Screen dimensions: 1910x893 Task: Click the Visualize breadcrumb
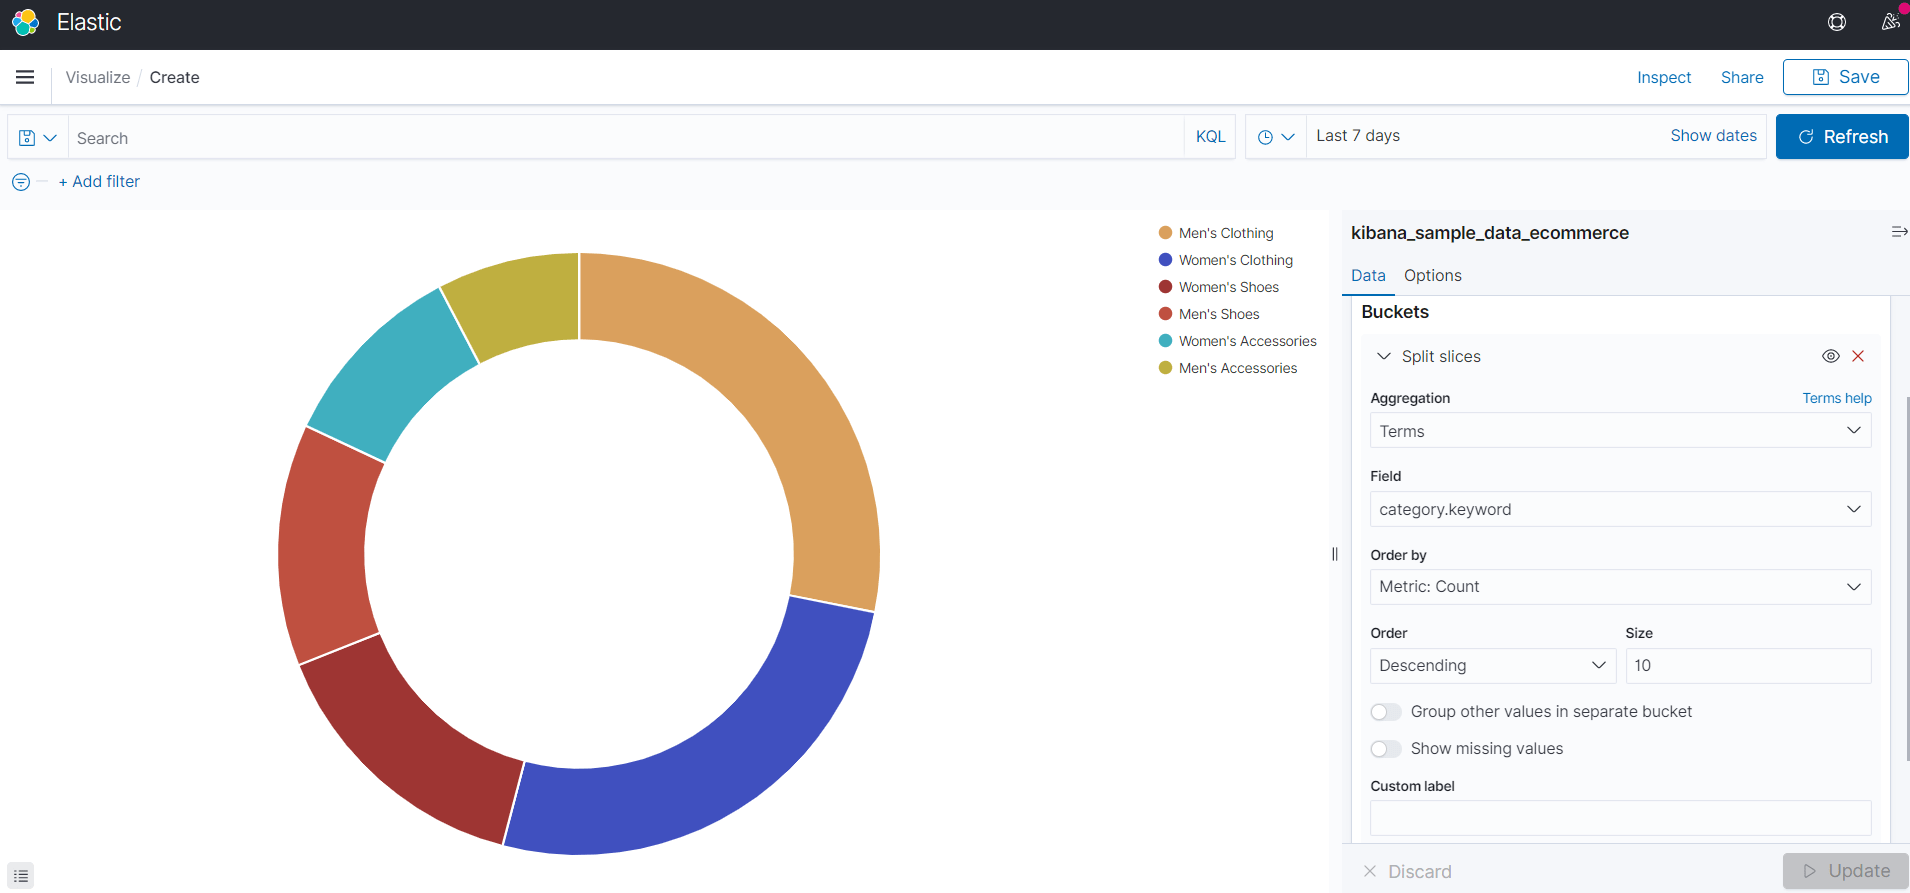(x=98, y=77)
